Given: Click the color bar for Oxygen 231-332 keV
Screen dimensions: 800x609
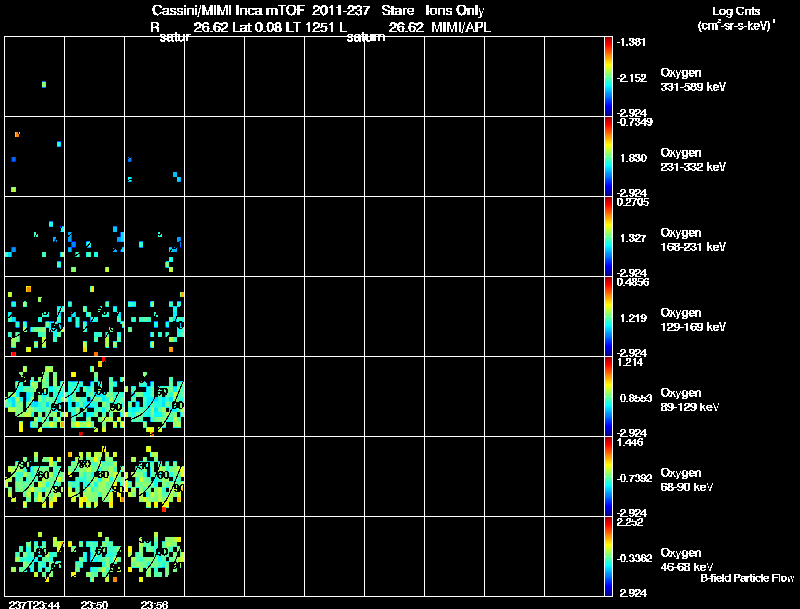Looking at the screenshot, I should point(608,157).
